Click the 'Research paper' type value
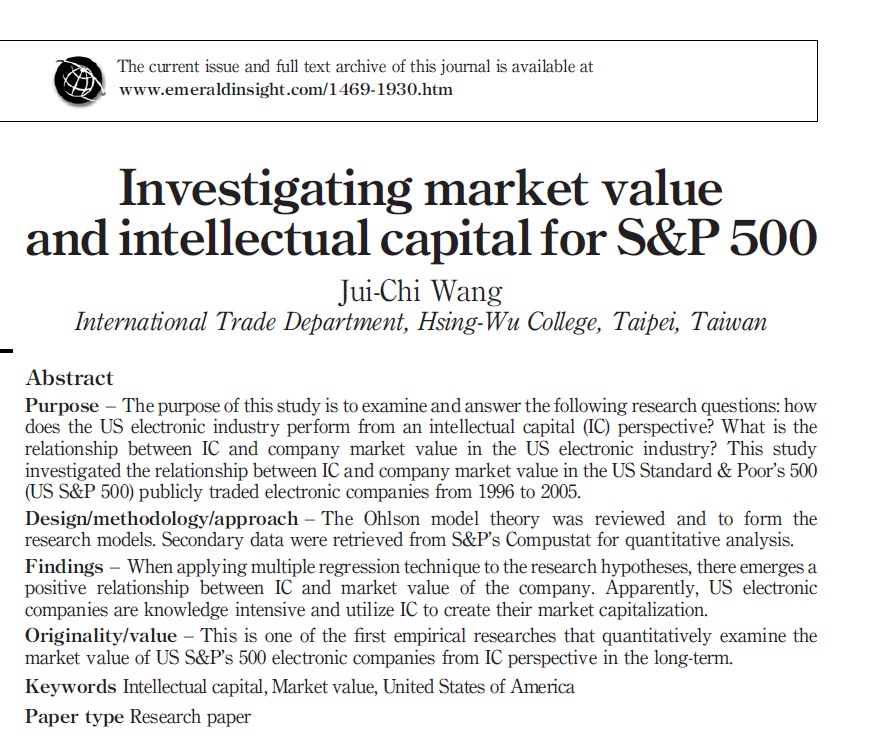 click(x=190, y=717)
